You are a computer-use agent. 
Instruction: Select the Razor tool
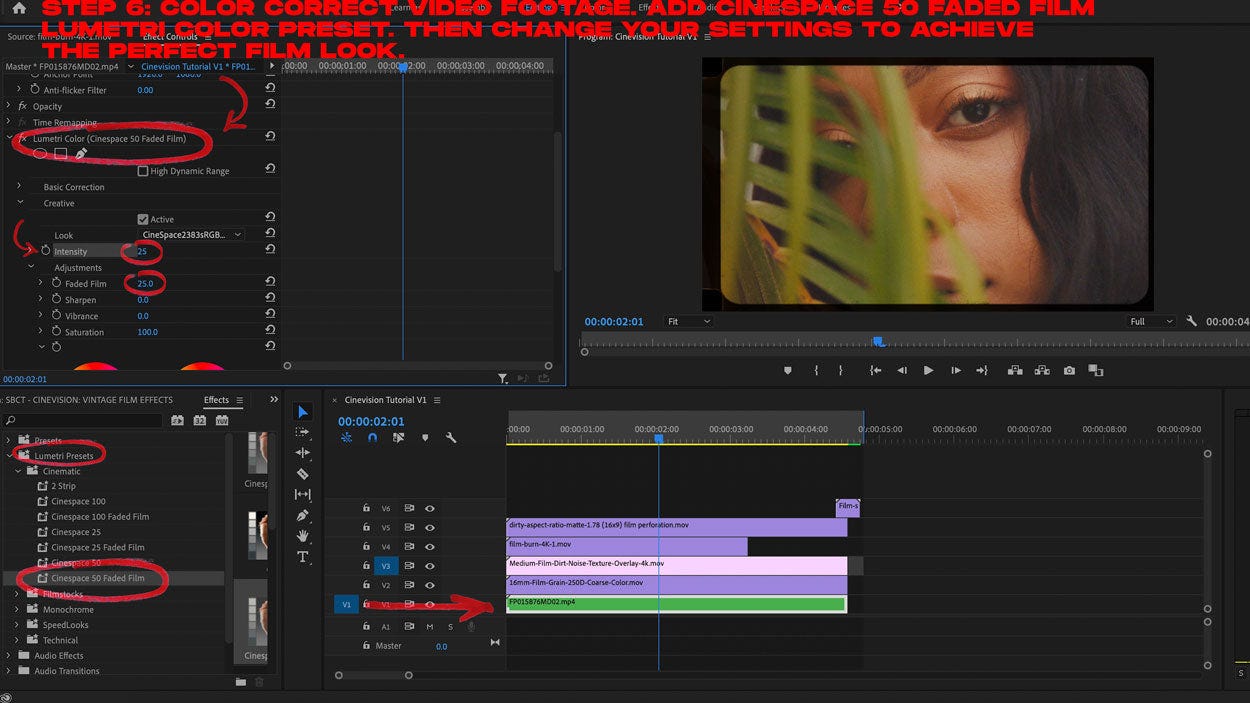tap(303, 474)
